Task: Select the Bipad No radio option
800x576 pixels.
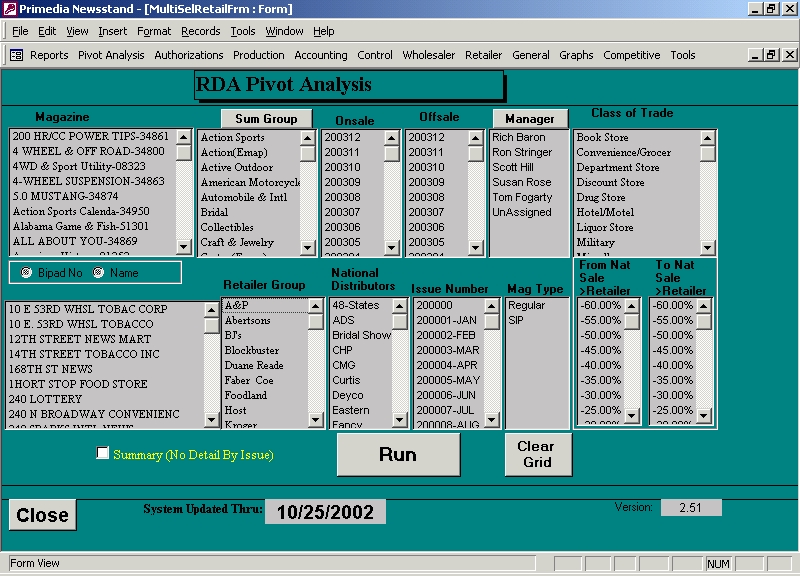Action: (x=26, y=272)
